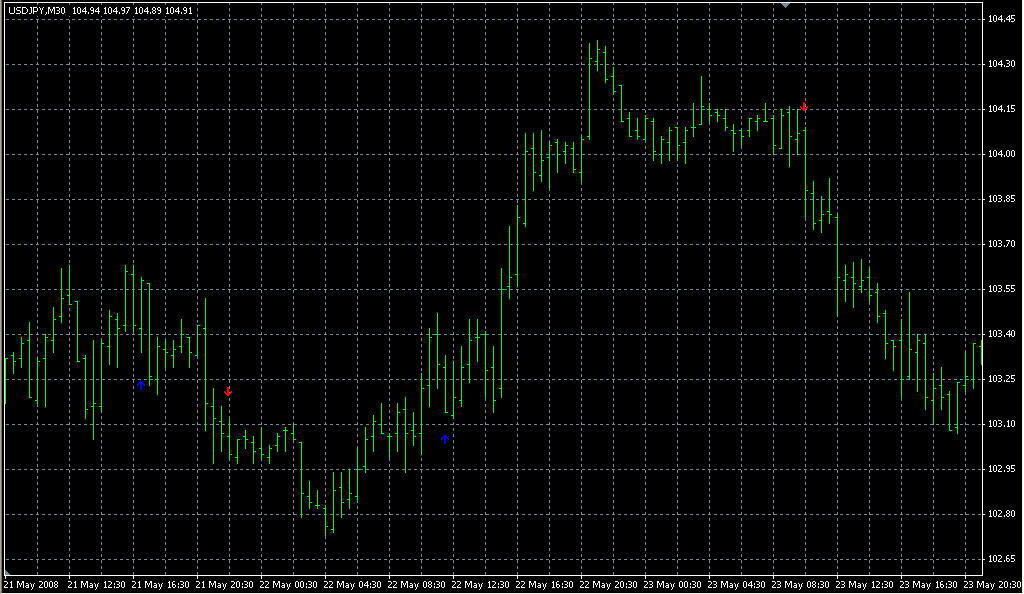Click the 103.70 price scale label
The width and height of the screenshot is (1024, 594).
coord(1002,244)
